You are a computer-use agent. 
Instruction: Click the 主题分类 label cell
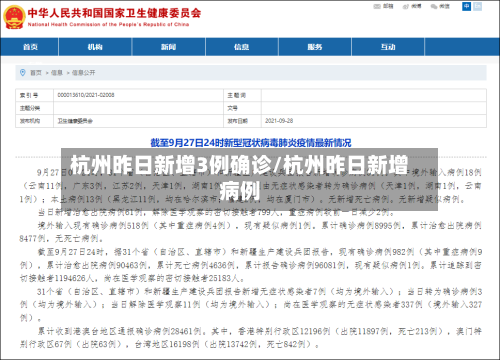click(34, 108)
